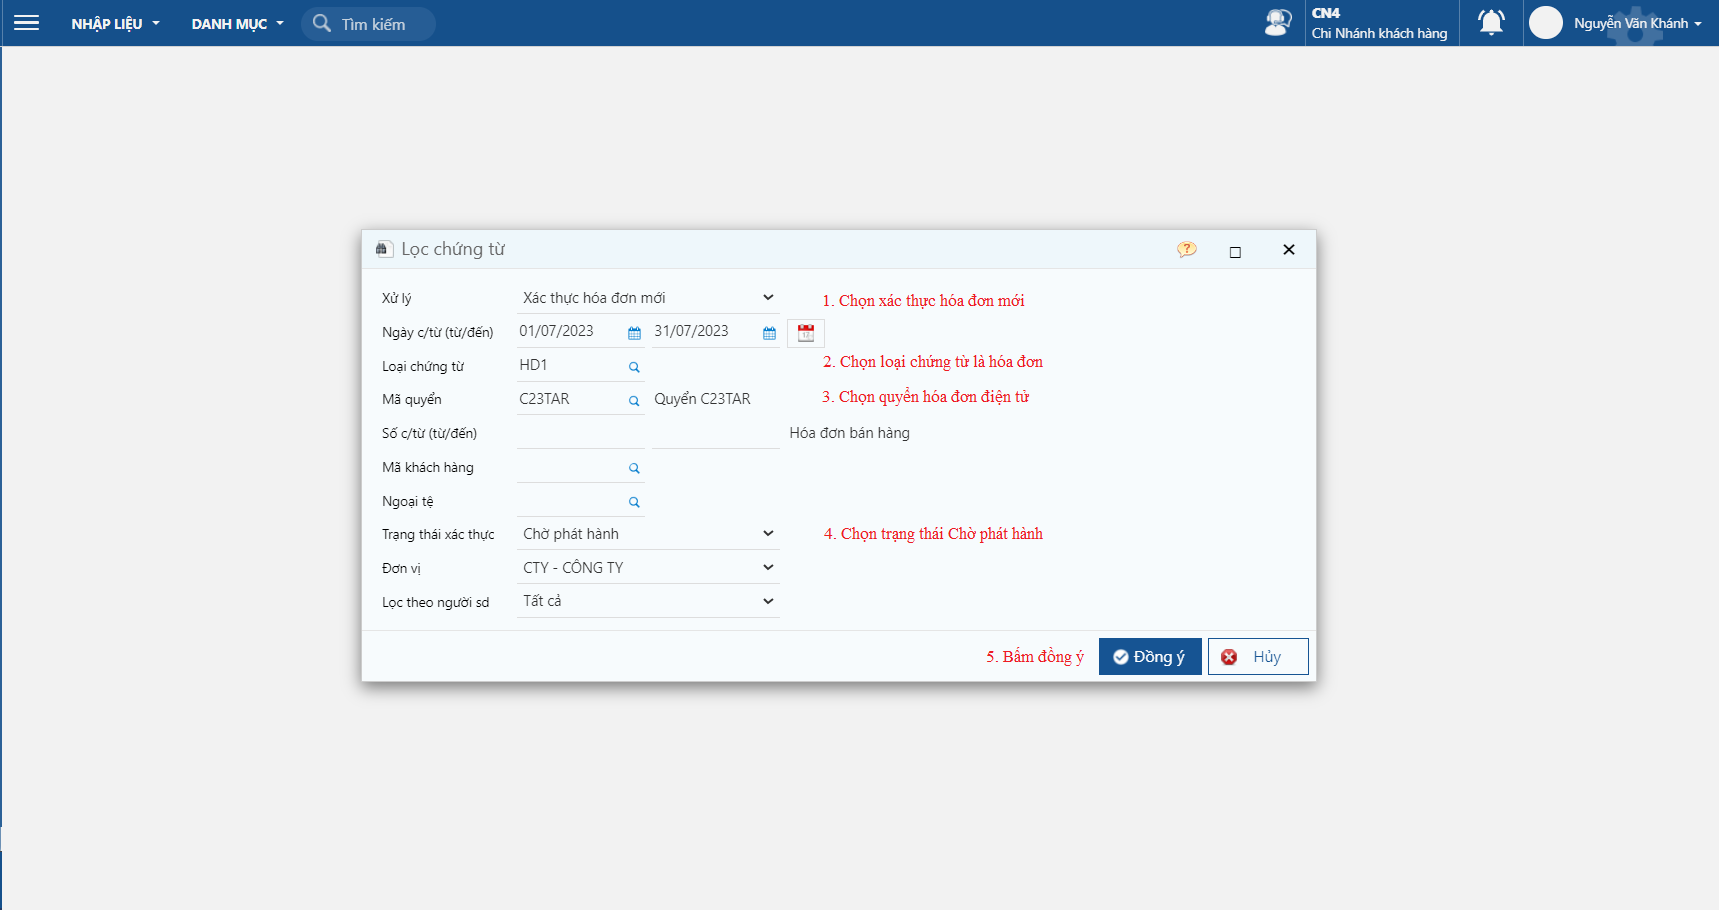Open lookup for Ngoại tệ field
The width and height of the screenshot is (1719, 910).
(634, 502)
